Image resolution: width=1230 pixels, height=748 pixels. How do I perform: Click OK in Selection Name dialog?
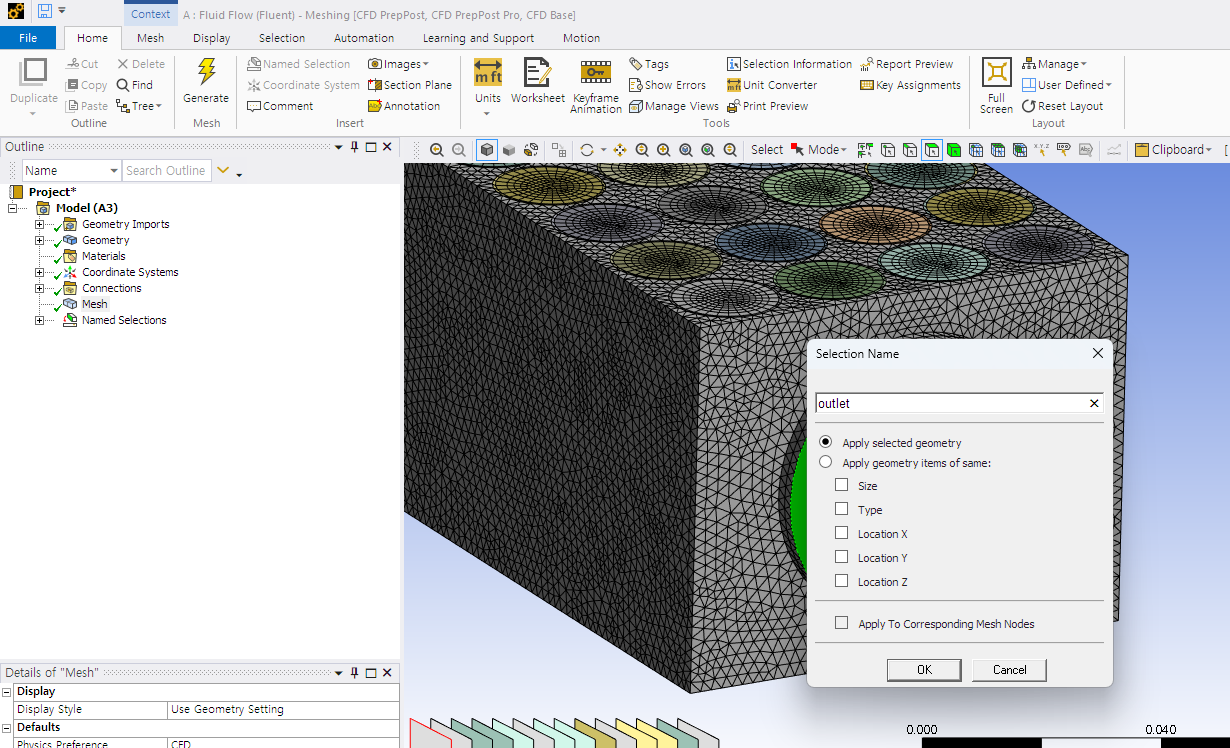point(924,670)
